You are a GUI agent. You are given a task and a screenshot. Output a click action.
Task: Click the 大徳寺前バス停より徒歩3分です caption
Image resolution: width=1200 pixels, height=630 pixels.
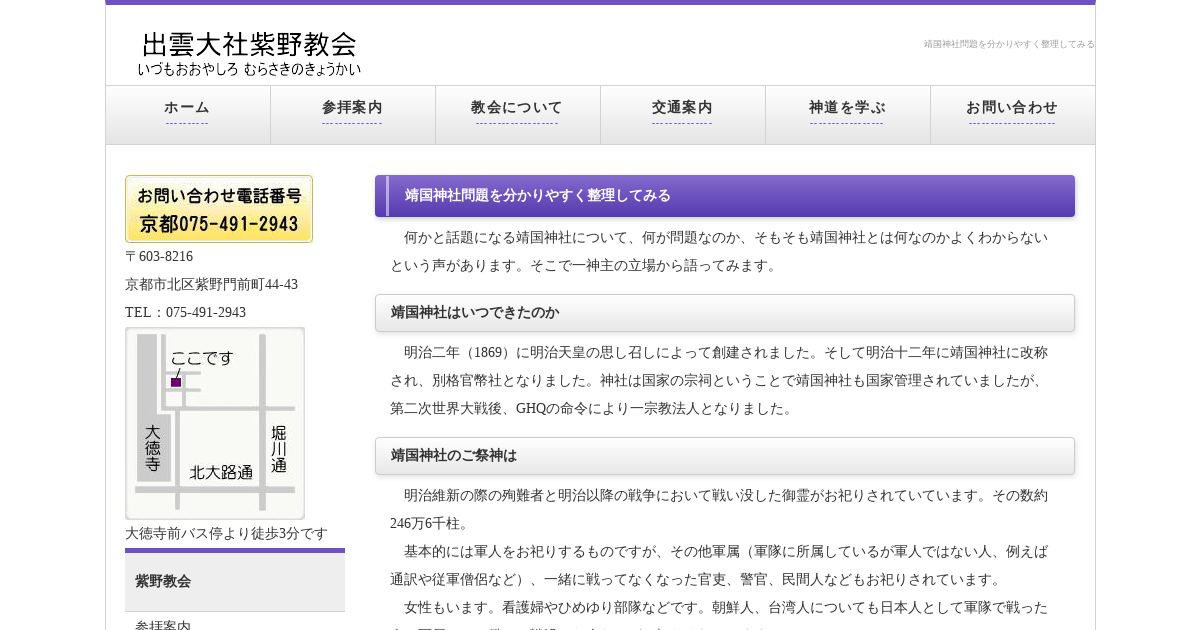tap(226, 534)
